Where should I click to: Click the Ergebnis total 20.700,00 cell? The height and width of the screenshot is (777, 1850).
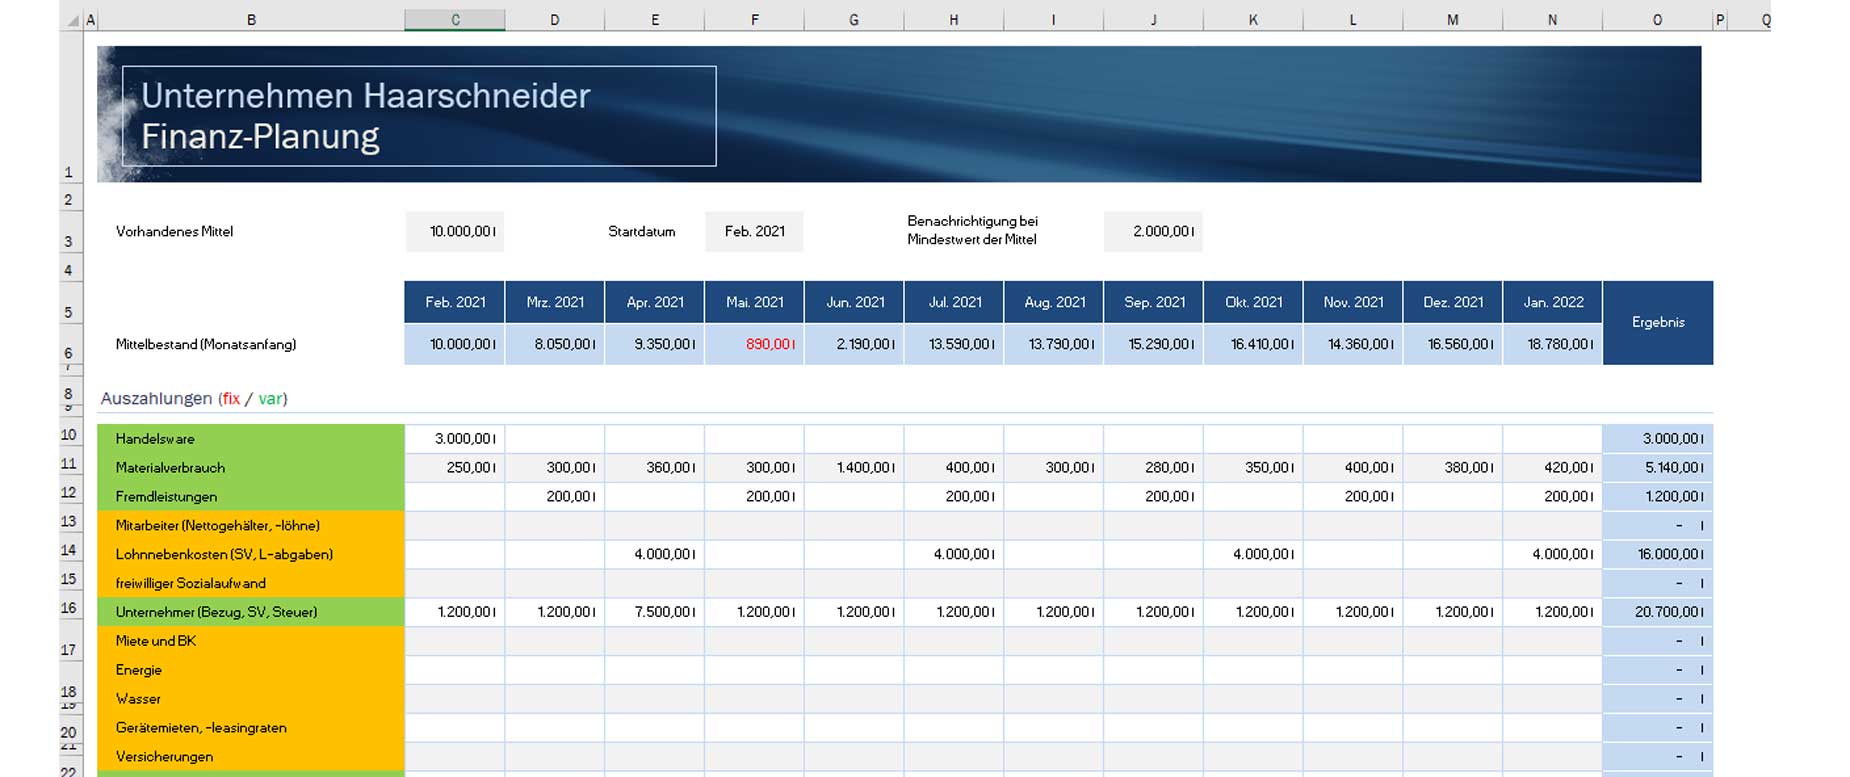(1657, 612)
